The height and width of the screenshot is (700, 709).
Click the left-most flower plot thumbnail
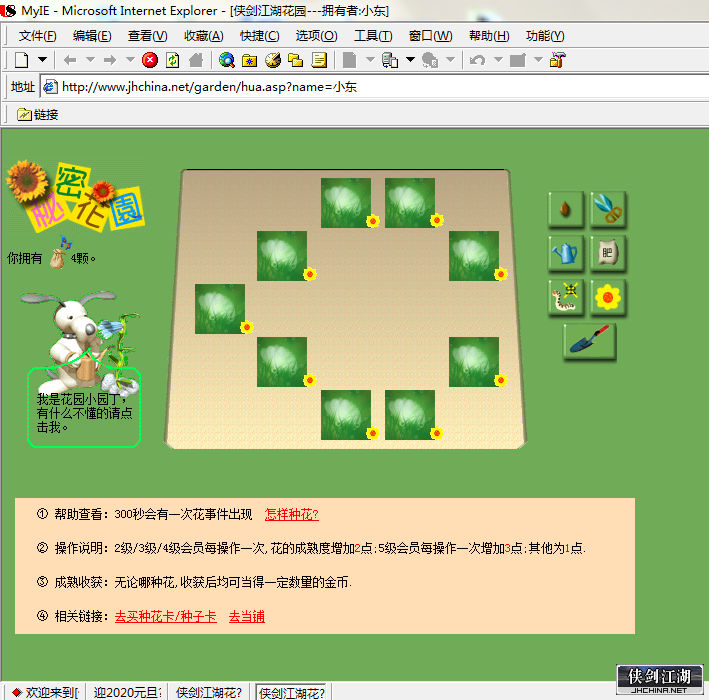[220, 309]
